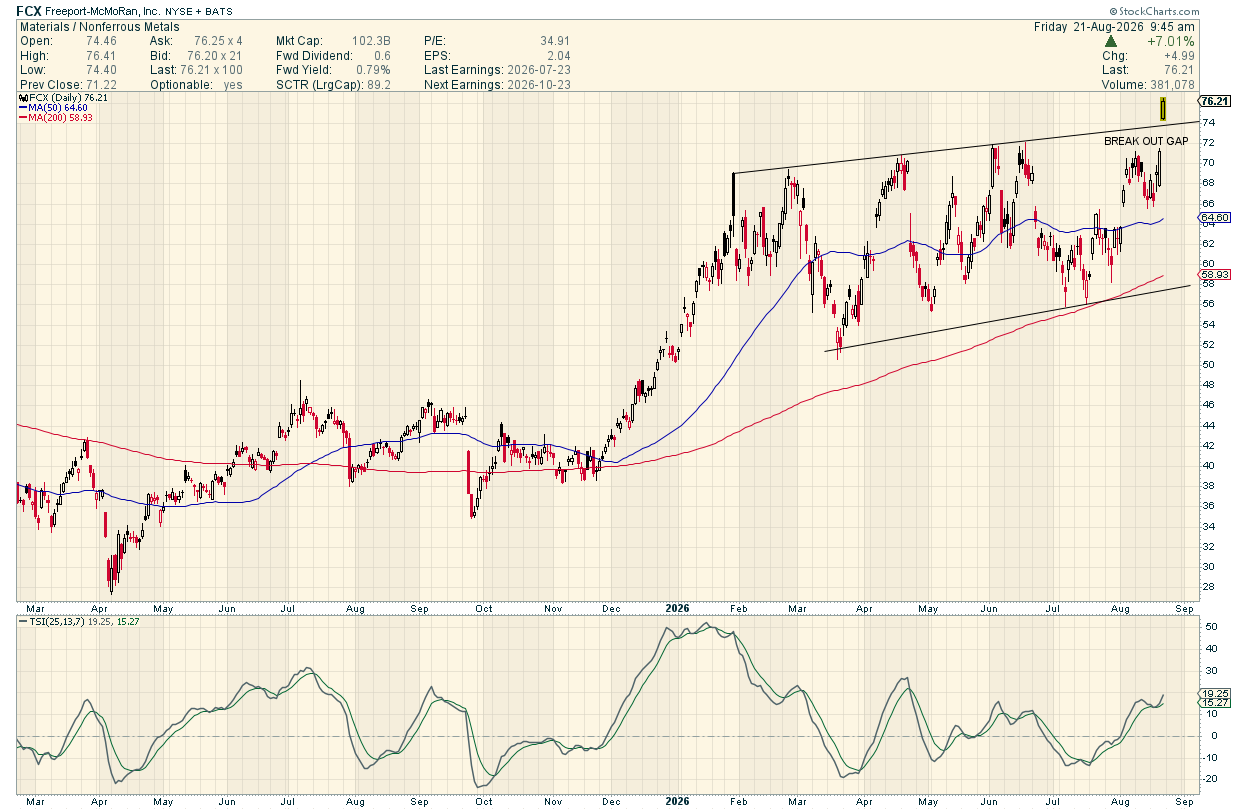The image size is (1240, 810).
Task: Click the Optionable yes field
Action: (x=194, y=85)
